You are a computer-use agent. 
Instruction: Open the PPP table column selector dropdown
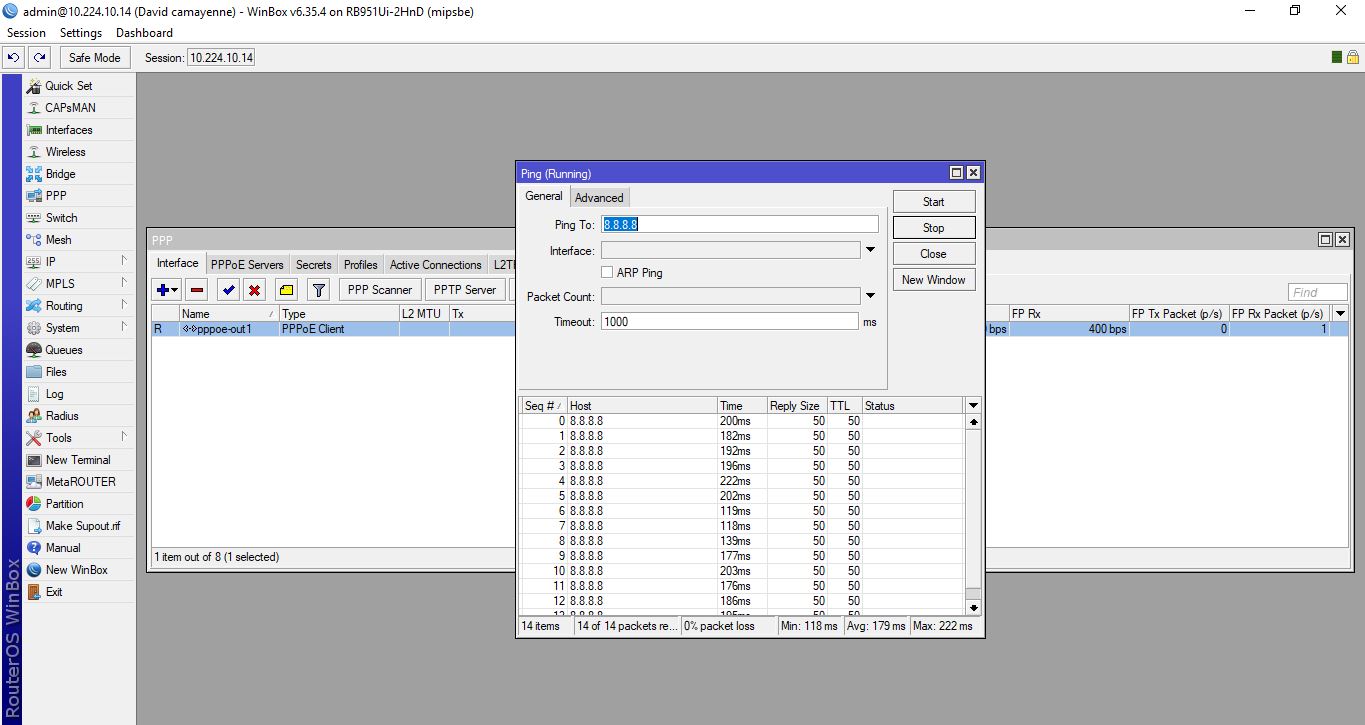pyautogui.click(x=1340, y=313)
